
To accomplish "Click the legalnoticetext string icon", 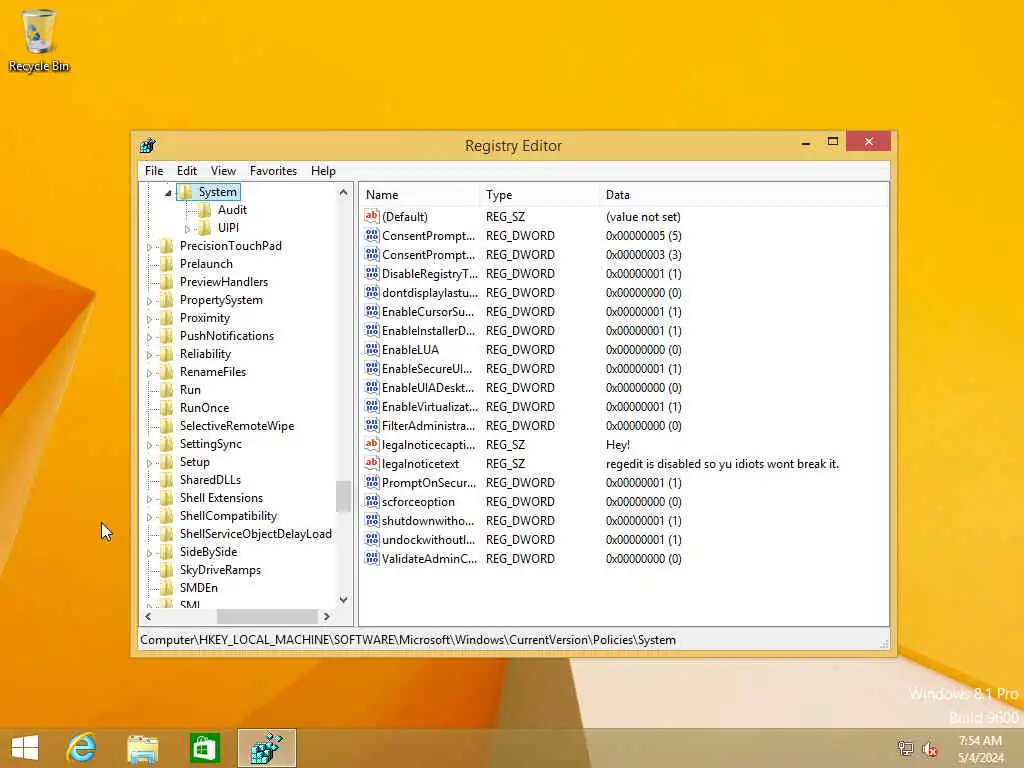I will [372, 463].
